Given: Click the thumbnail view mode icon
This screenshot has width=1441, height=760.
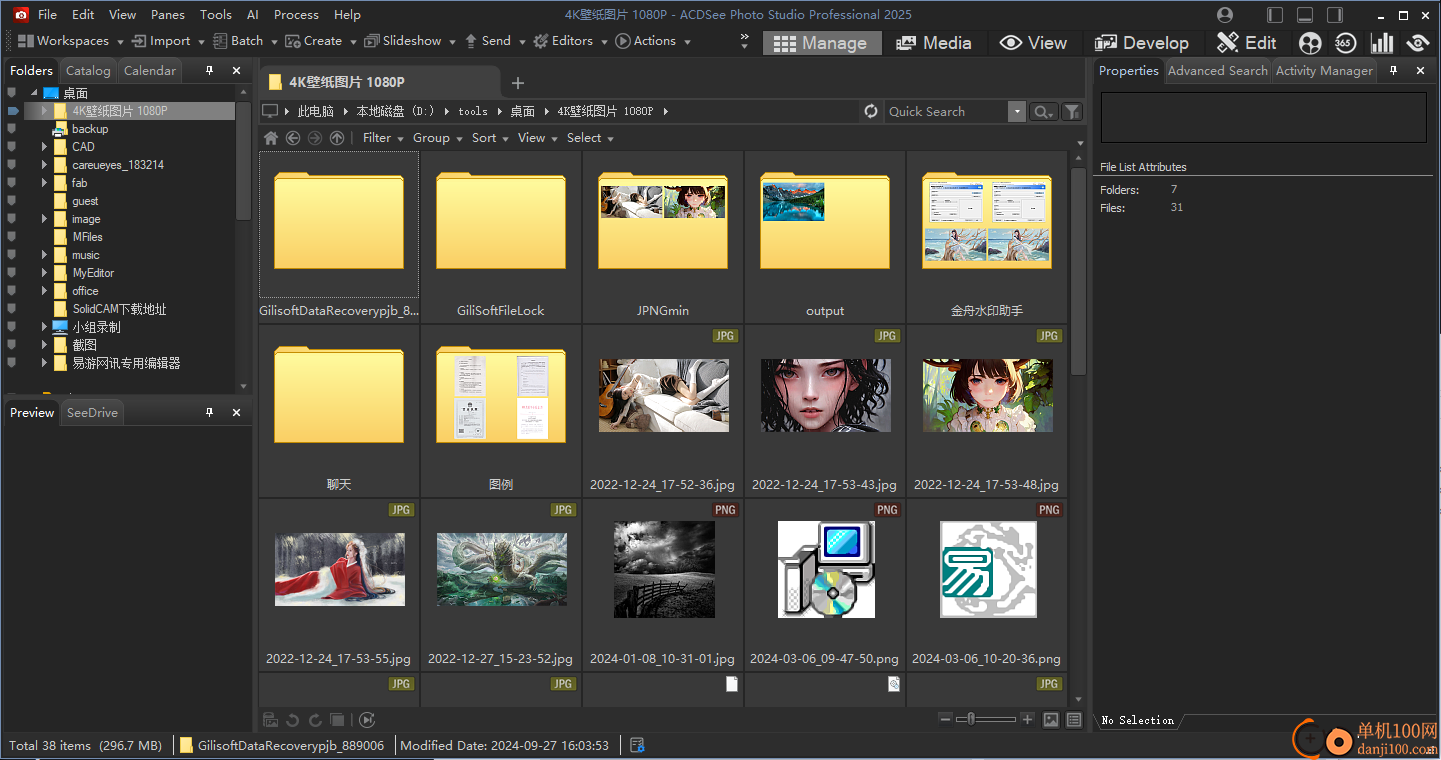Looking at the screenshot, I should (1051, 720).
